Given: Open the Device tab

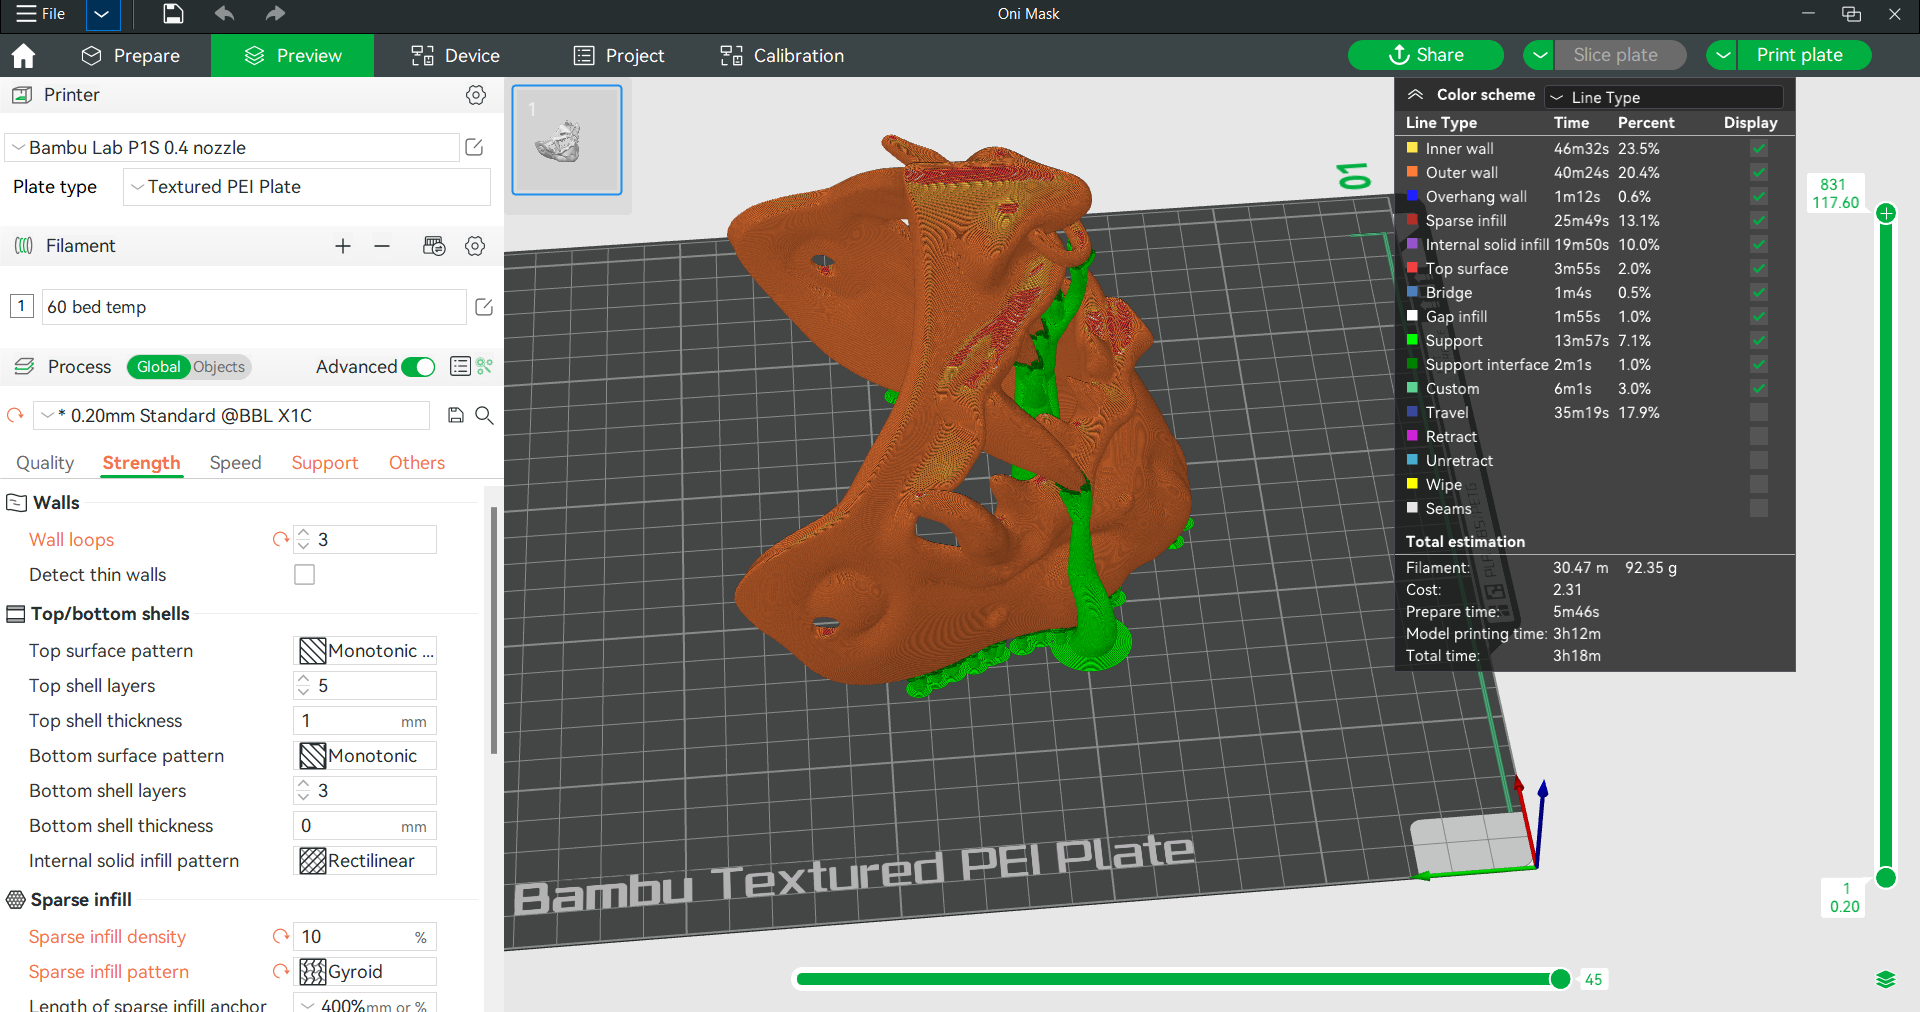Looking at the screenshot, I should point(455,56).
